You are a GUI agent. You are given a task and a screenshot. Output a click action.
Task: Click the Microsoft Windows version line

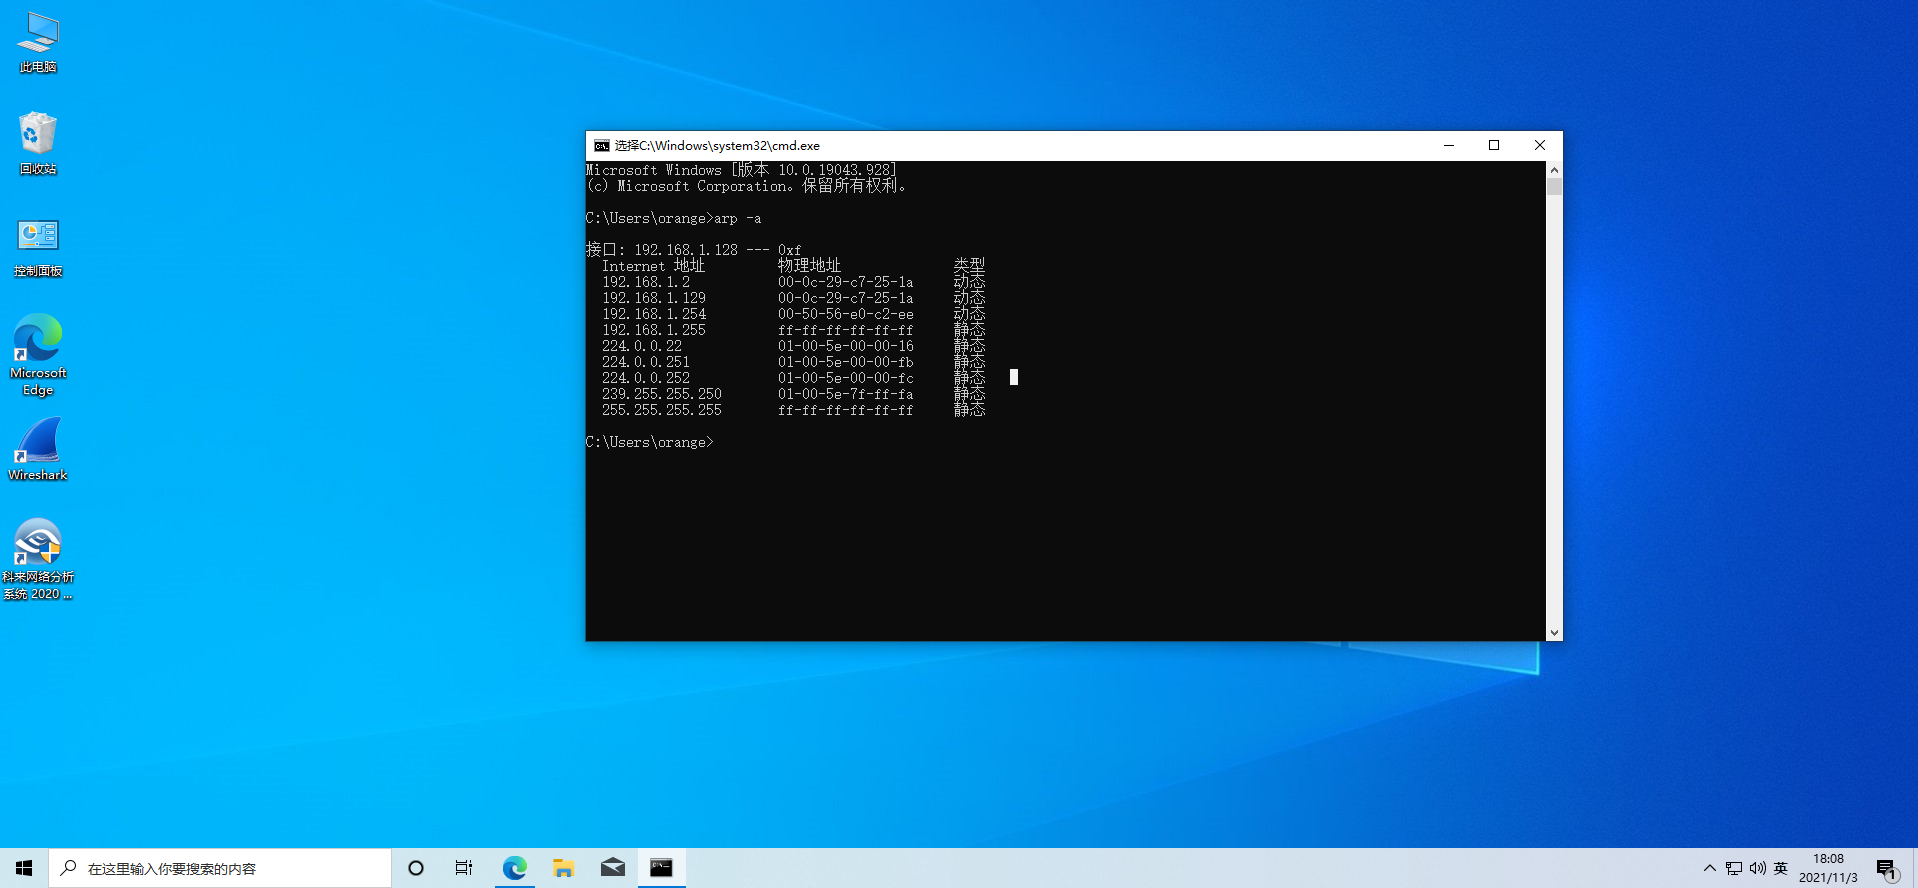pyautogui.click(x=742, y=170)
